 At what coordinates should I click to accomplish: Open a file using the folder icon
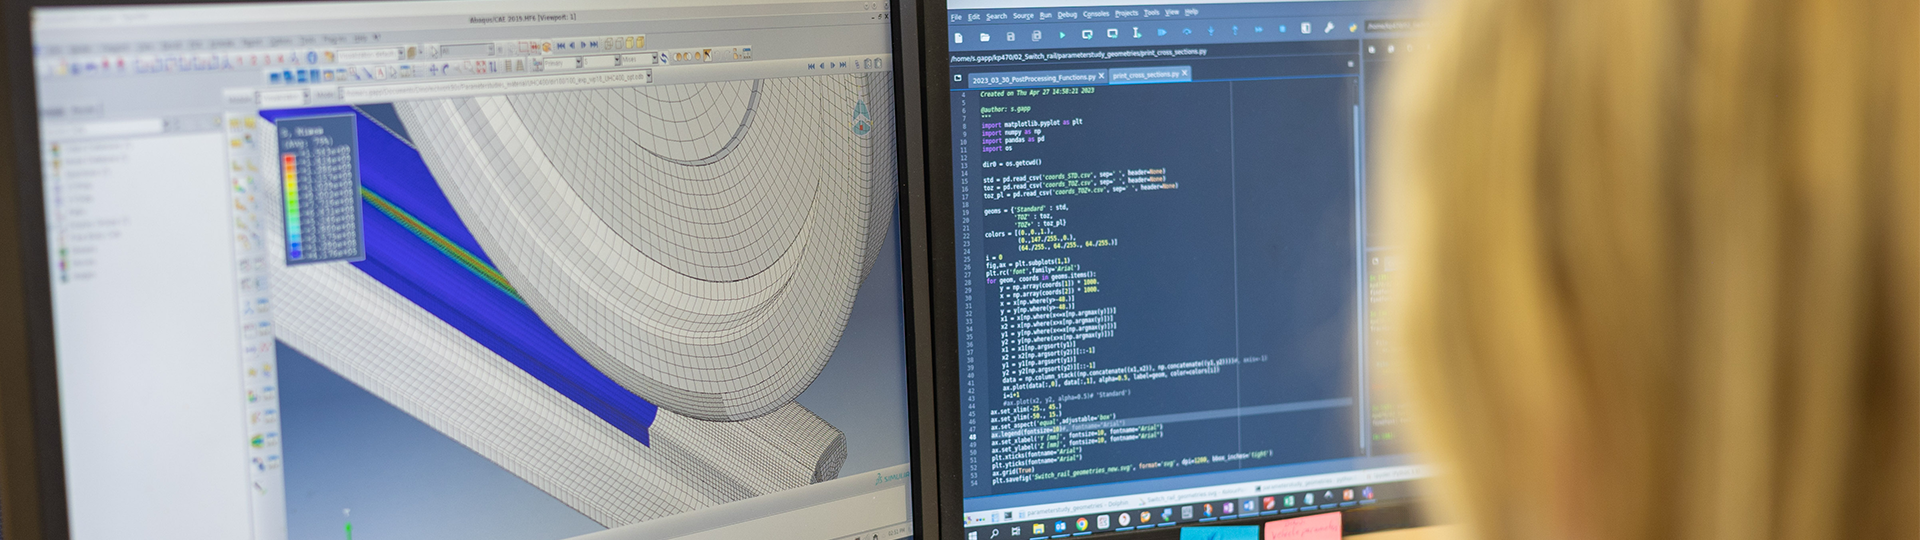(984, 37)
